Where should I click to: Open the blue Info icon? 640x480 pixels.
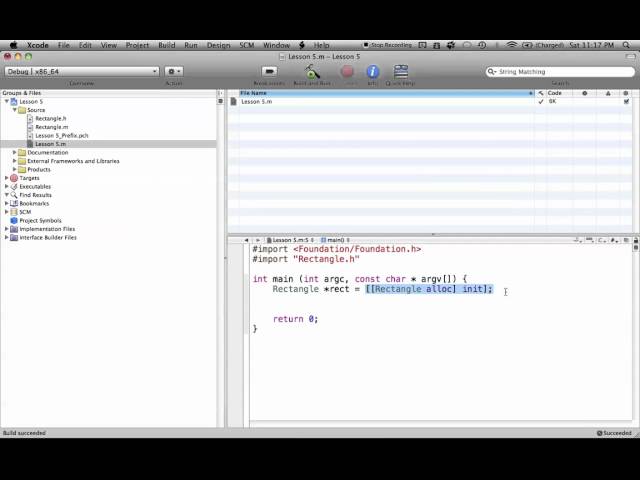click(x=372, y=72)
